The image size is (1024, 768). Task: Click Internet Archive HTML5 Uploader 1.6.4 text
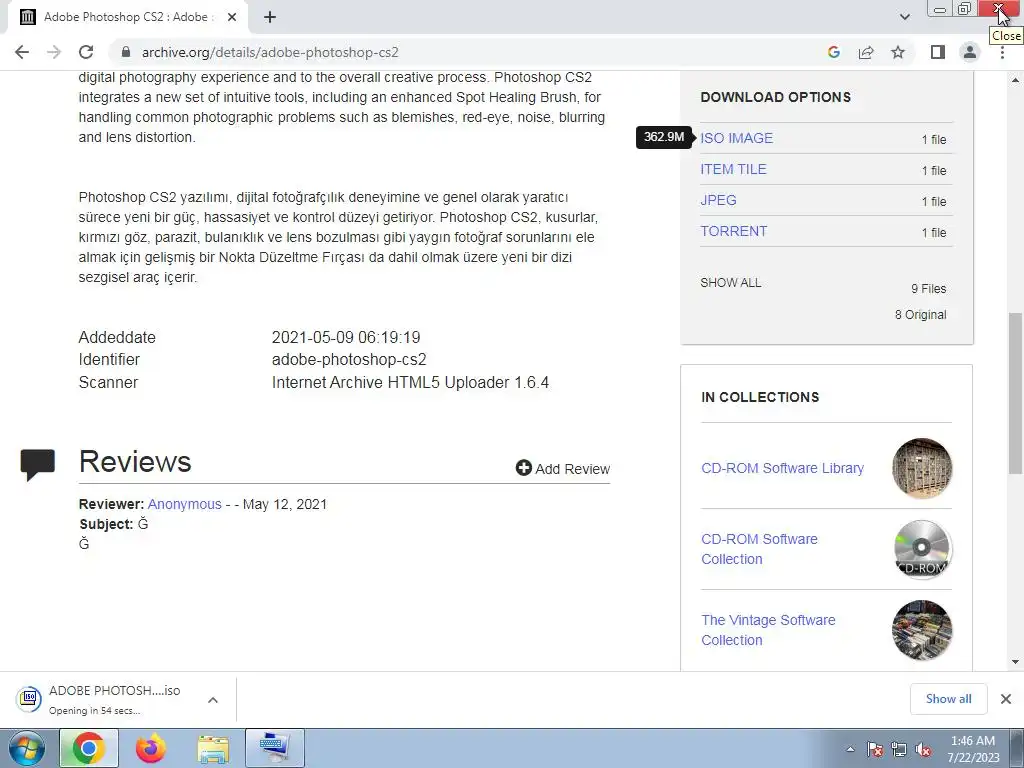[410, 382]
